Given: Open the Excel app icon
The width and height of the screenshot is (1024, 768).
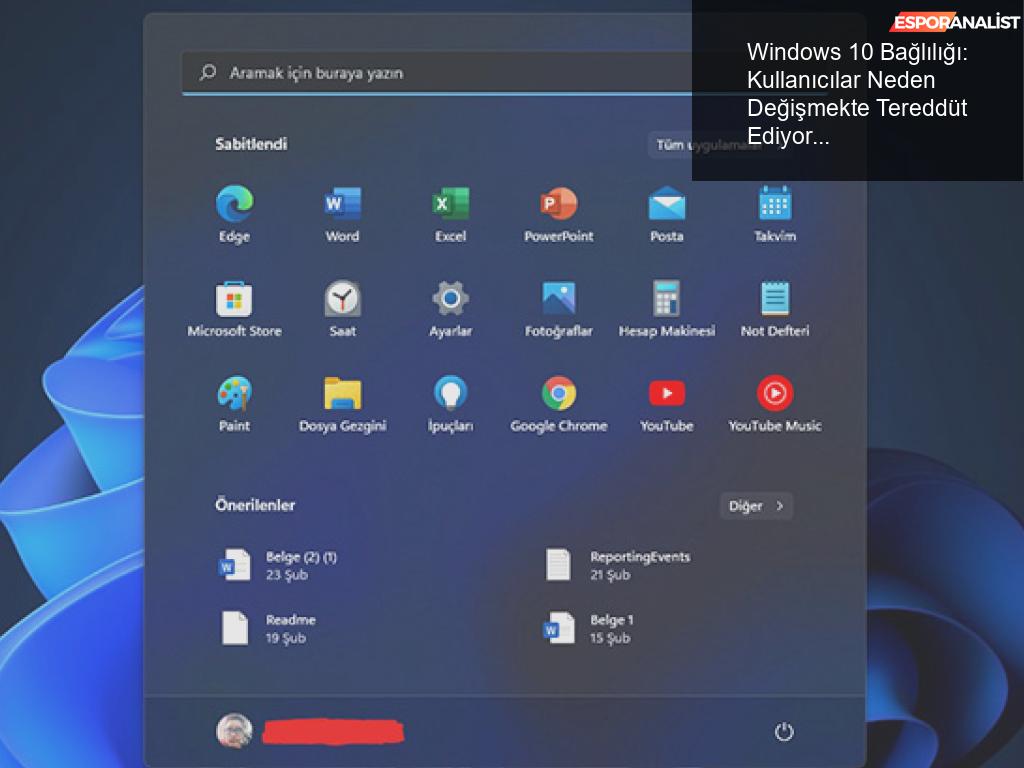Looking at the screenshot, I should [x=450, y=205].
